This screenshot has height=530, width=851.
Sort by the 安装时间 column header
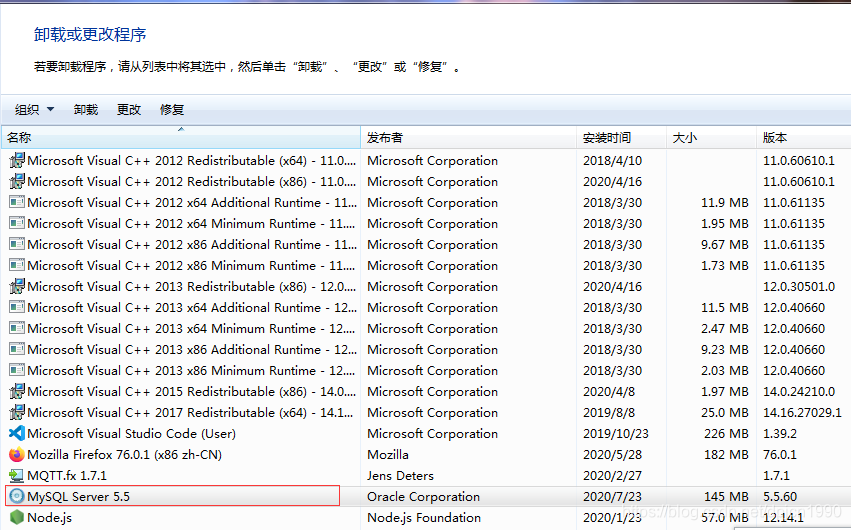(621, 137)
